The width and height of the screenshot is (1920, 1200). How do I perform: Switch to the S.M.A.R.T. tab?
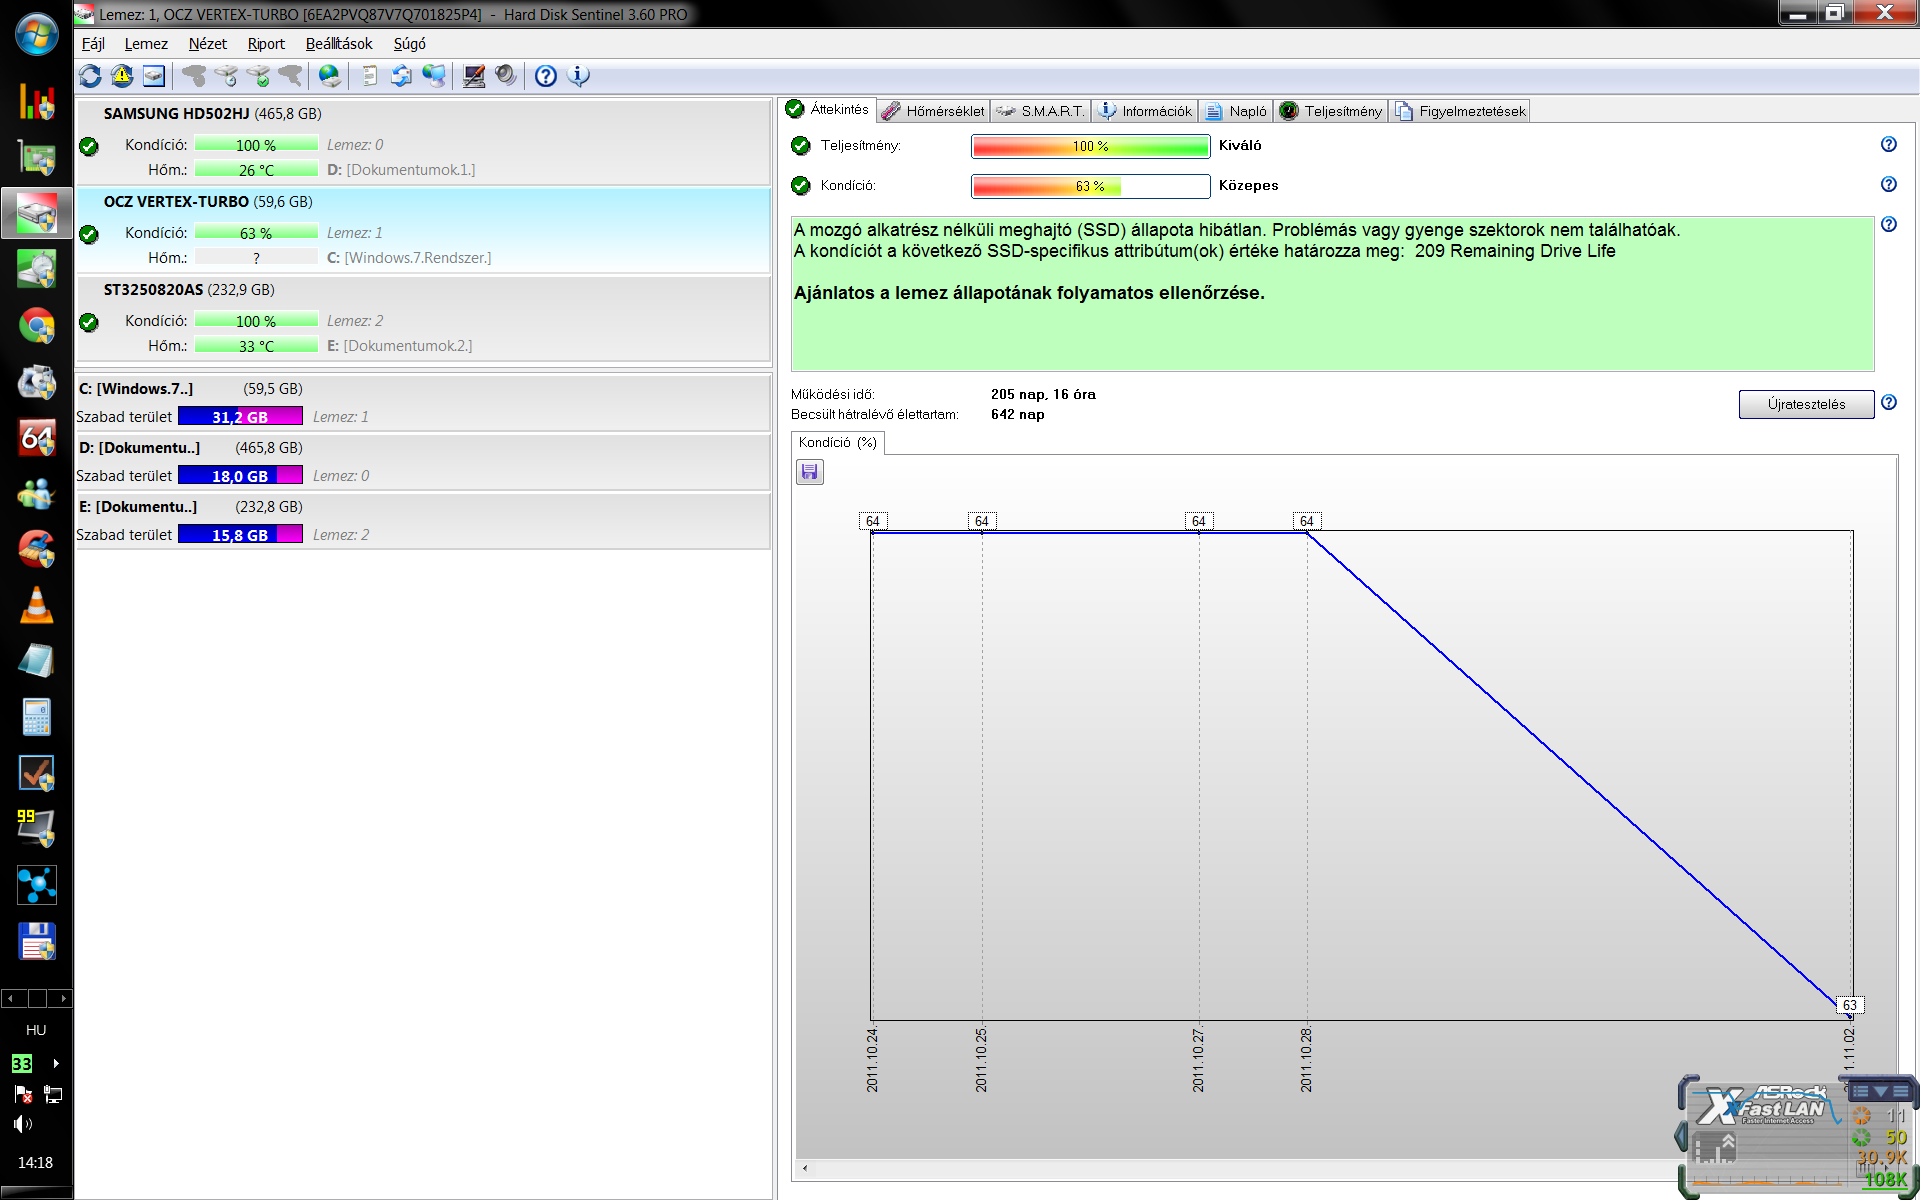click(1041, 111)
